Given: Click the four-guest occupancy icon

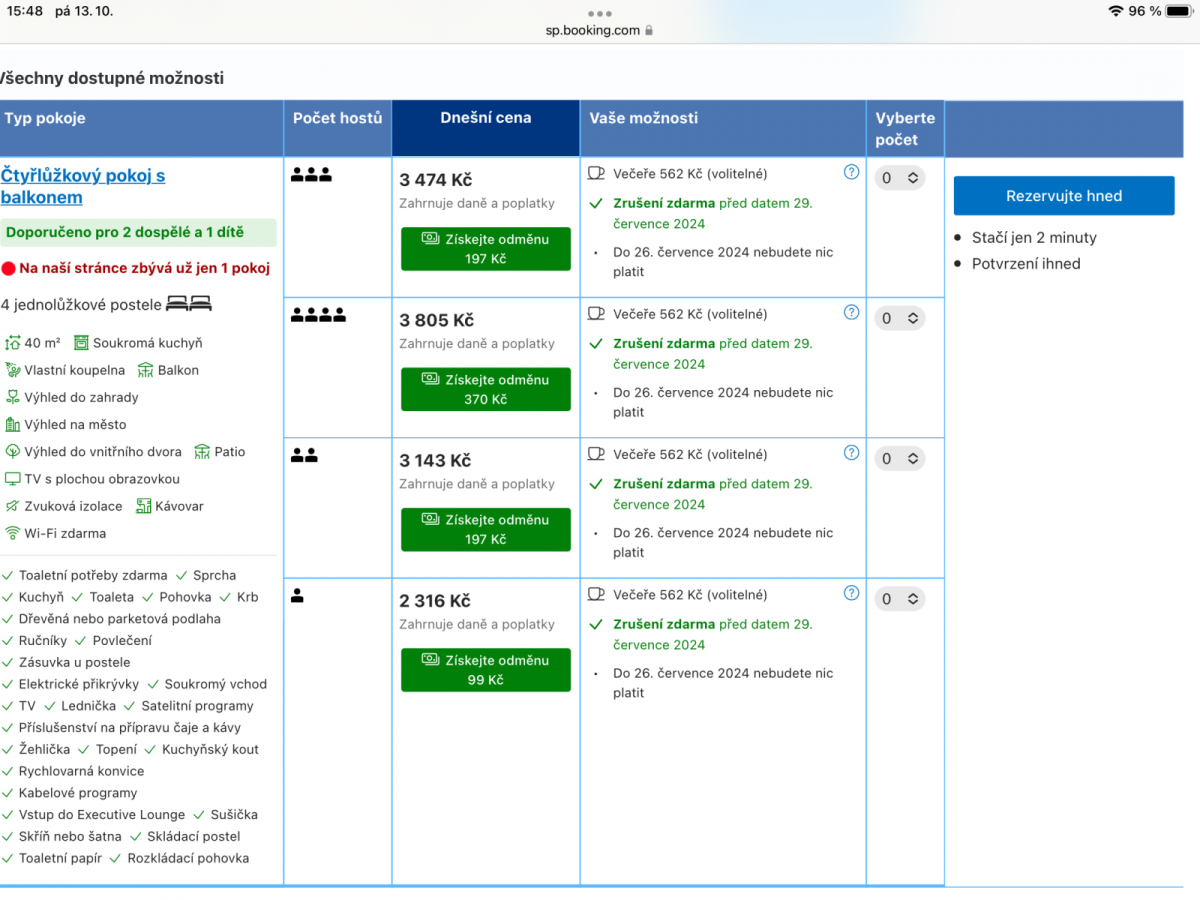Looking at the screenshot, I should [318, 315].
